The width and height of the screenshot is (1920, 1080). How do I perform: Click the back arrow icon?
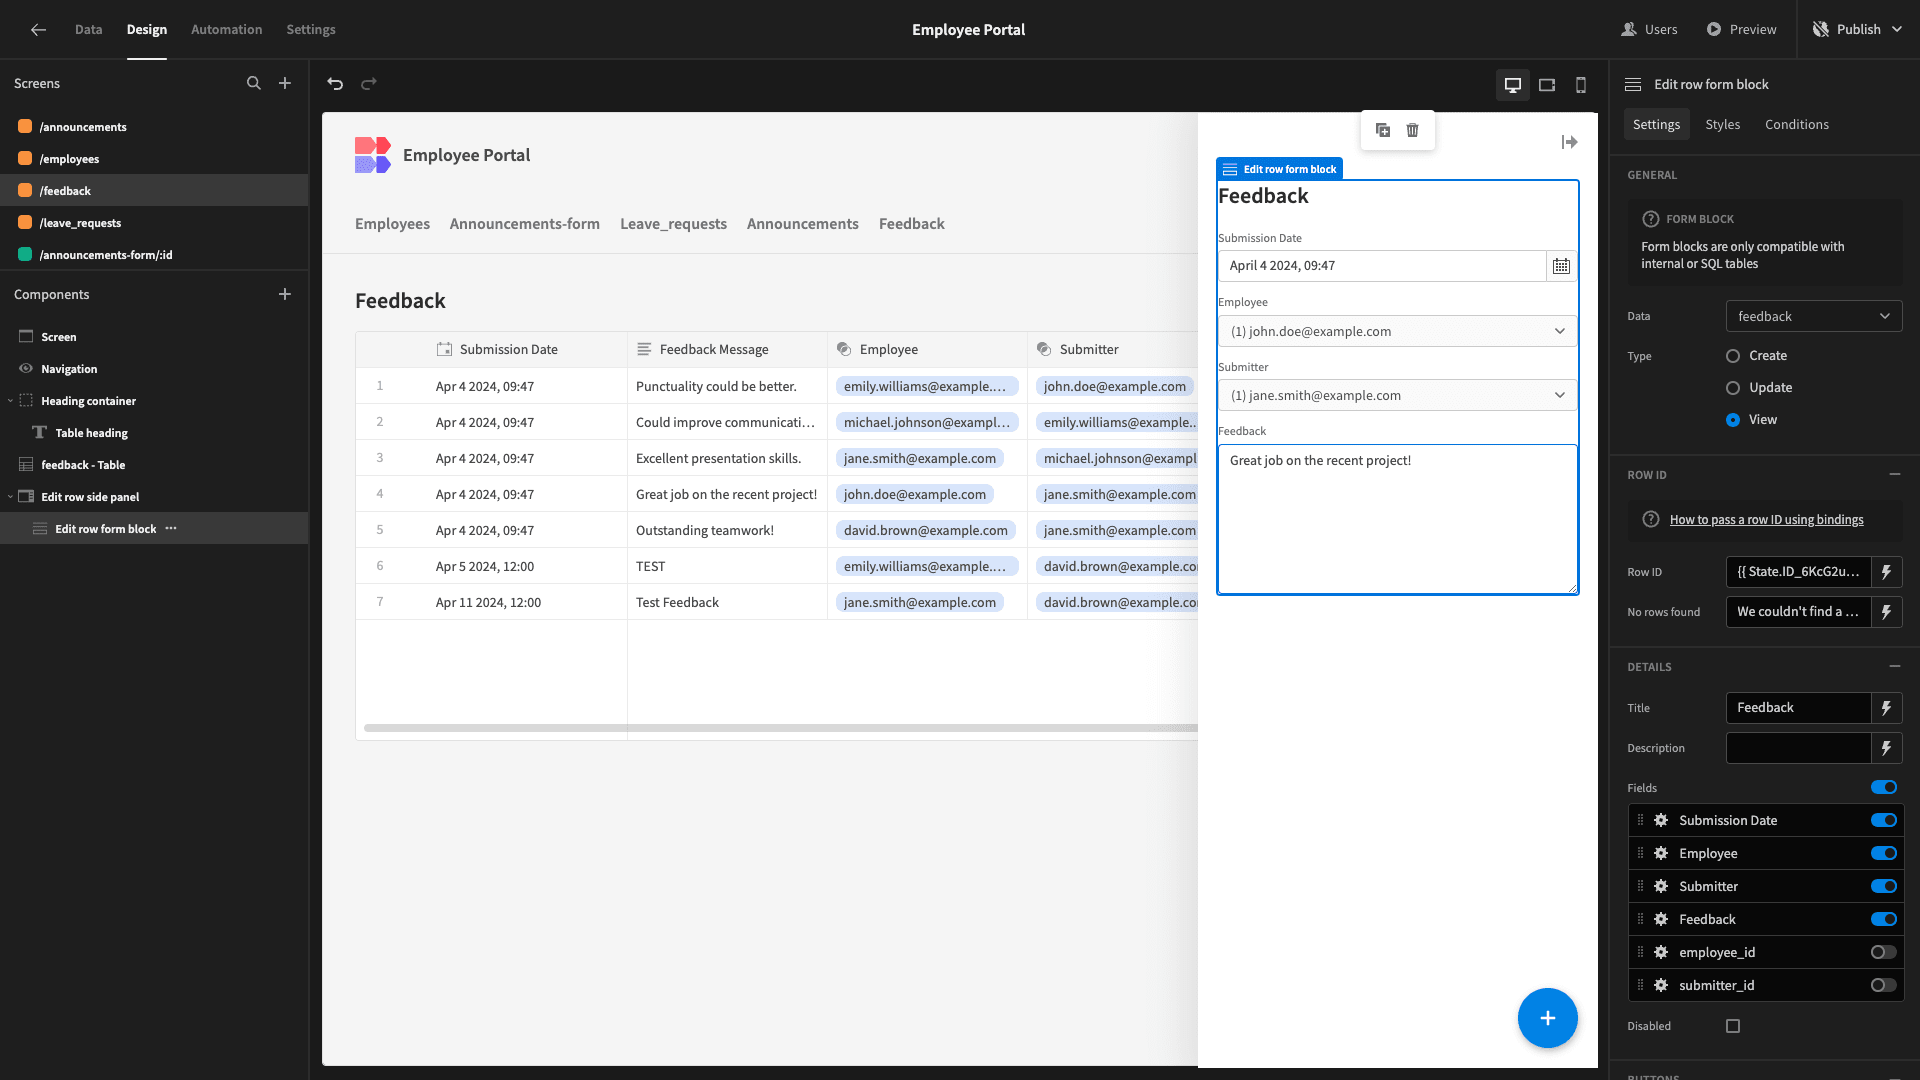point(38,30)
